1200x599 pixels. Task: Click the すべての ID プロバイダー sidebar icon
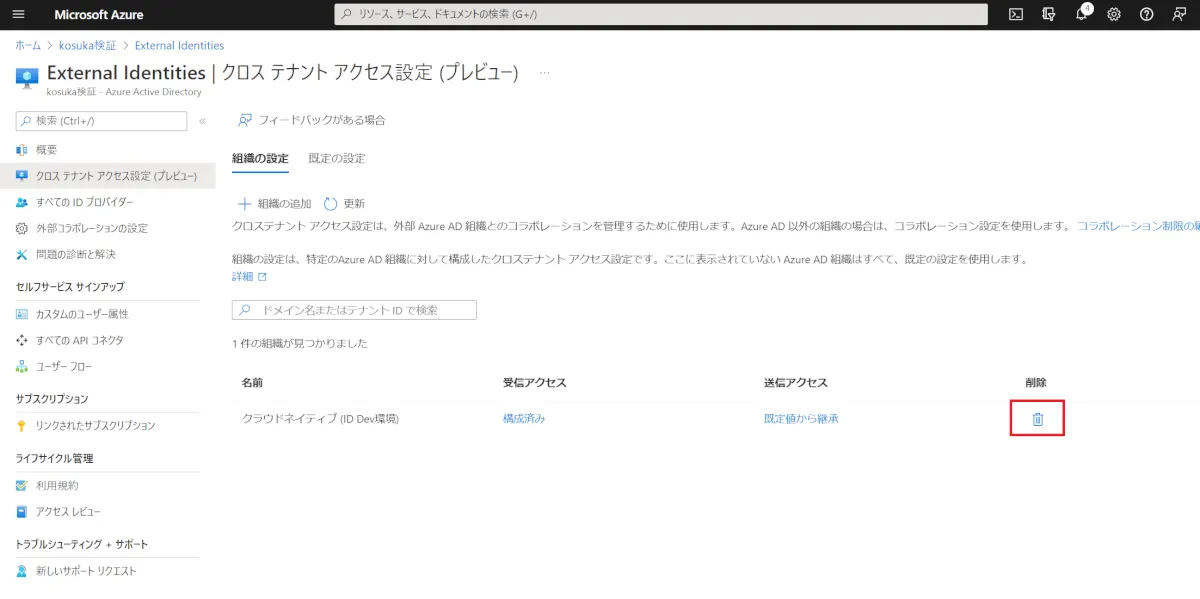tap(22, 202)
